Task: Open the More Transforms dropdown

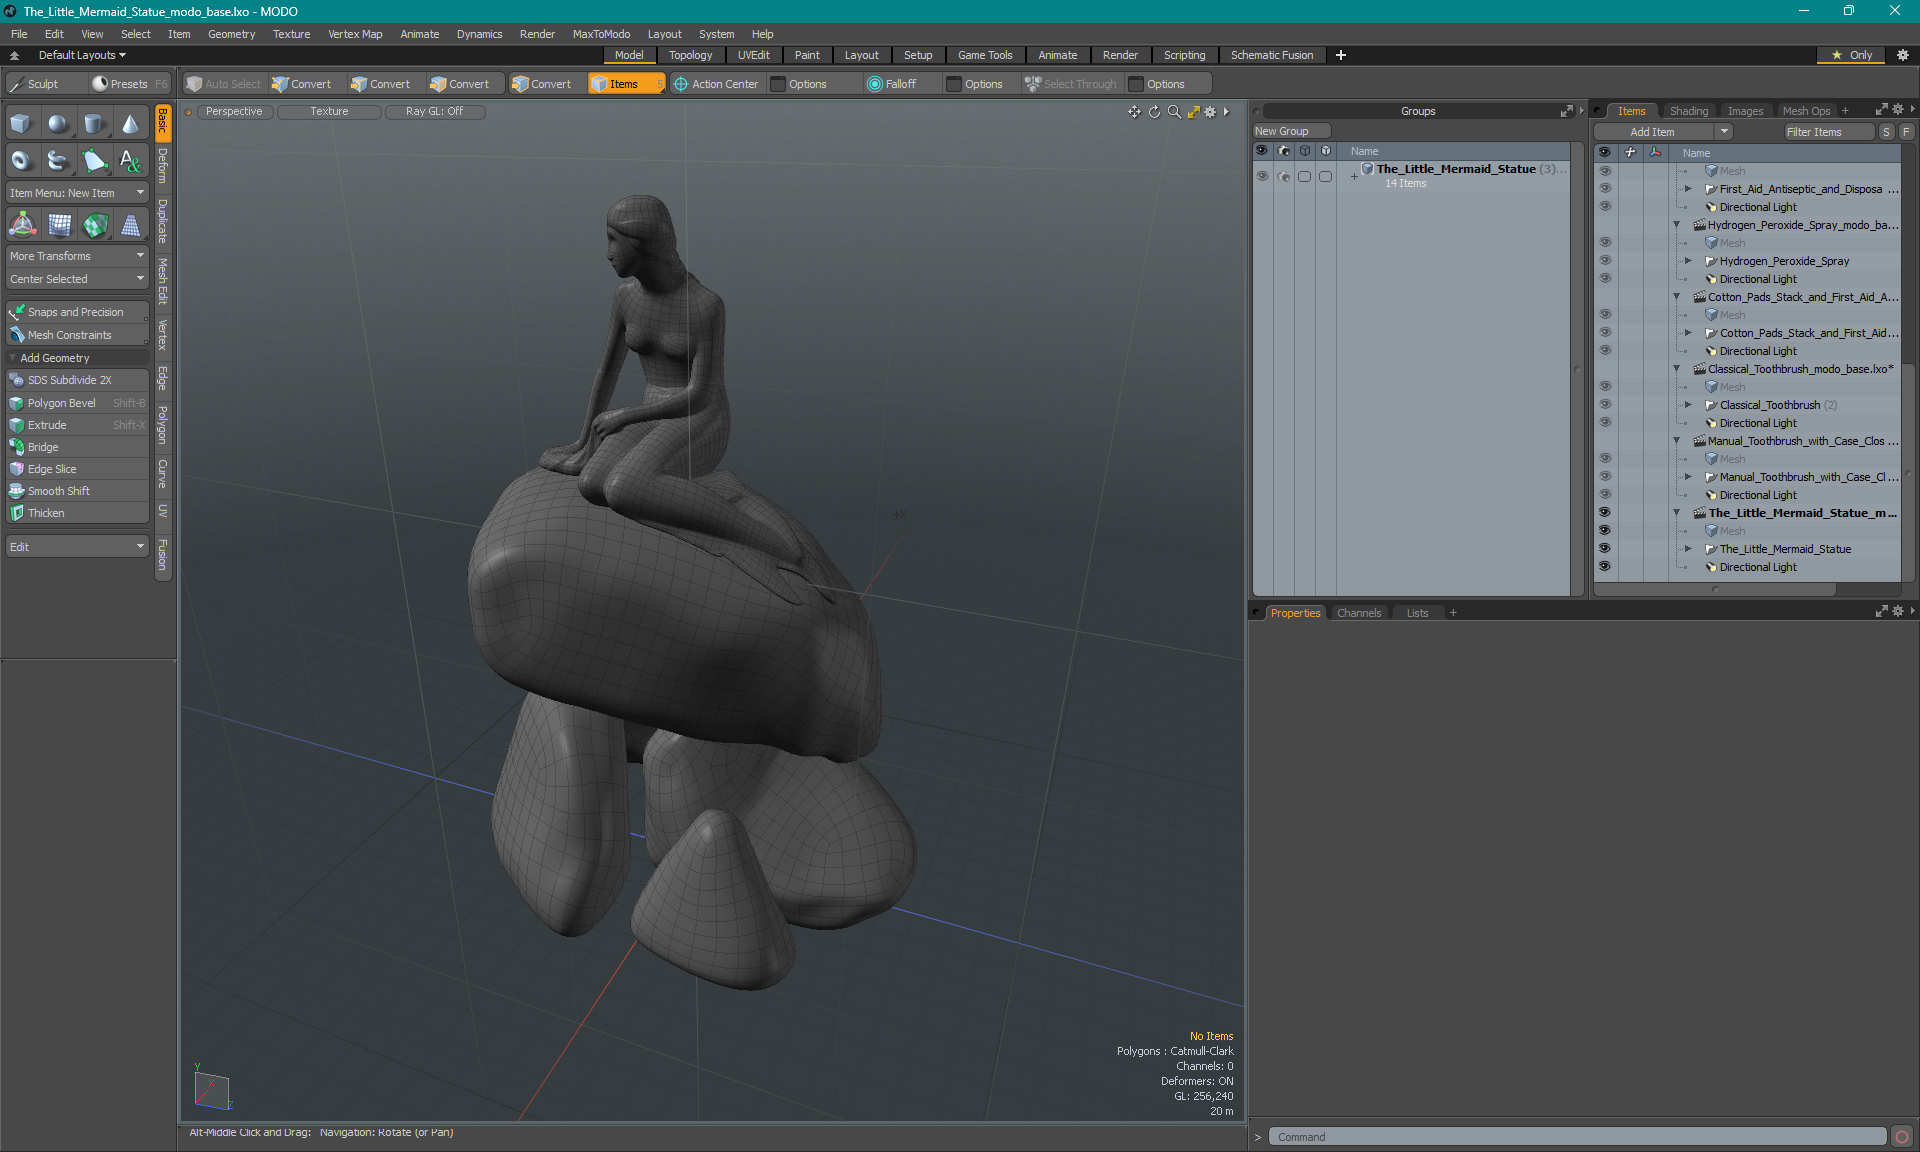Action: (x=77, y=256)
